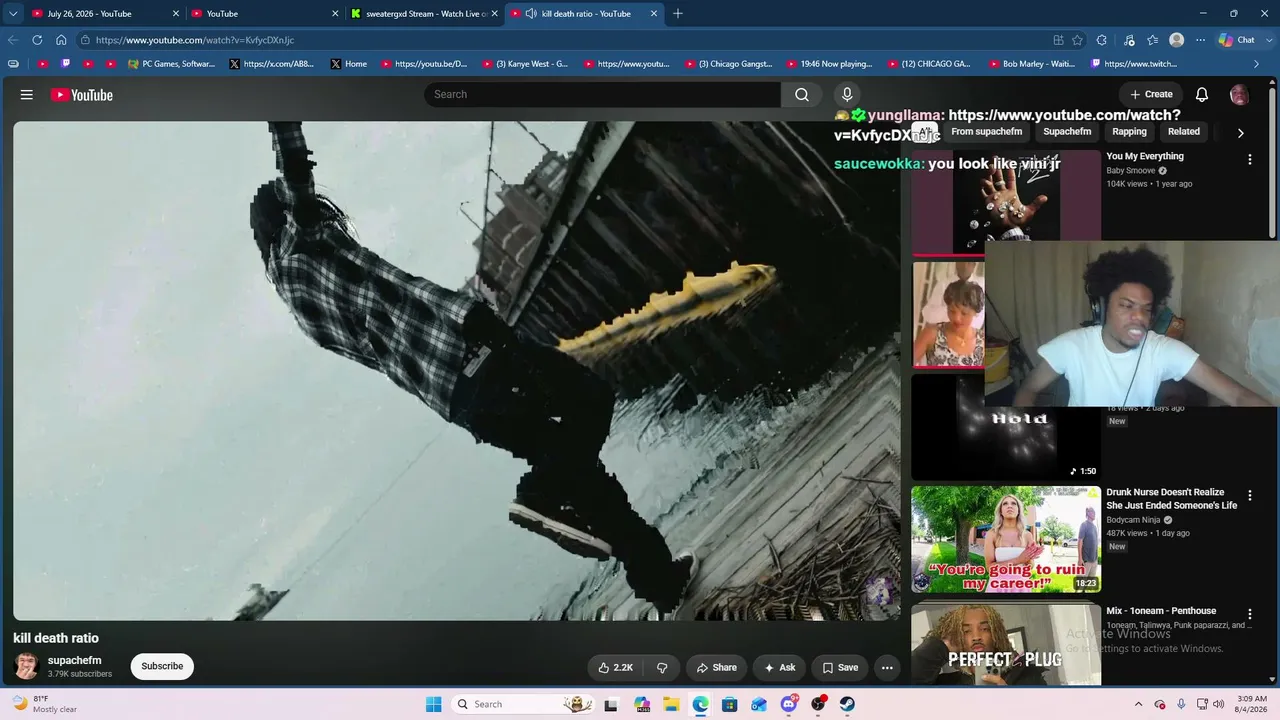
Task: Open options for Mix - 1oneam Penthouse
Action: [1249, 614]
